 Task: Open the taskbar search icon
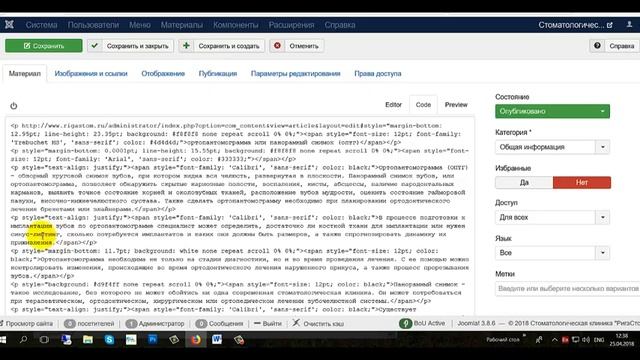tap(24, 340)
